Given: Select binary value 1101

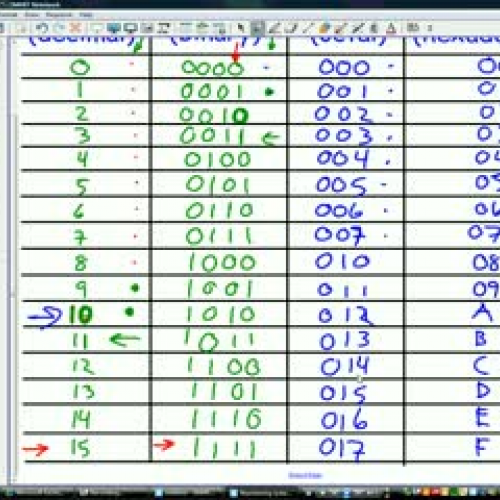Looking at the screenshot, I should coord(224,391).
